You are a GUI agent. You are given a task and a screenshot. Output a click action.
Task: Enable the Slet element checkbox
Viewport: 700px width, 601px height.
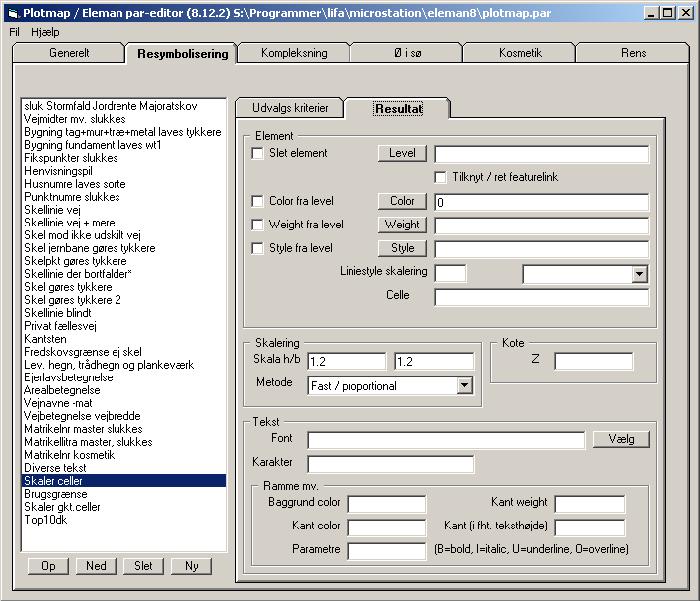point(258,153)
